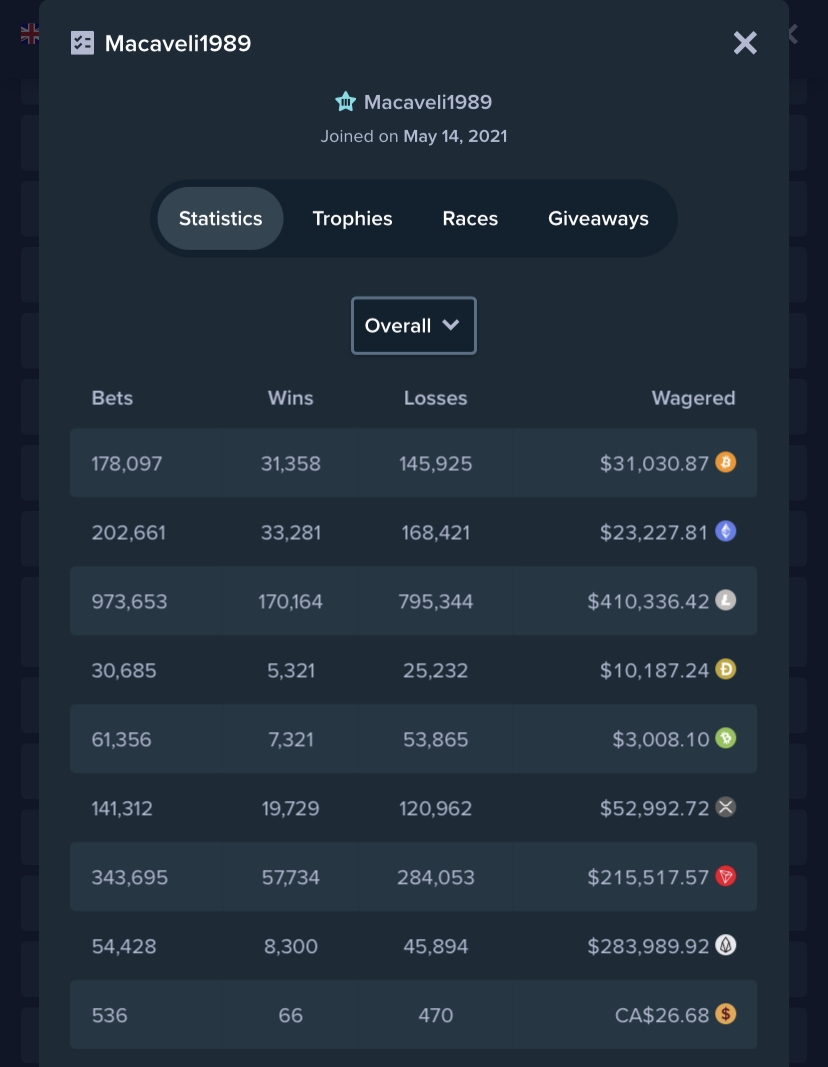Click the statistics list icon beside title
The image size is (828, 1067).
tap(82, 43)
